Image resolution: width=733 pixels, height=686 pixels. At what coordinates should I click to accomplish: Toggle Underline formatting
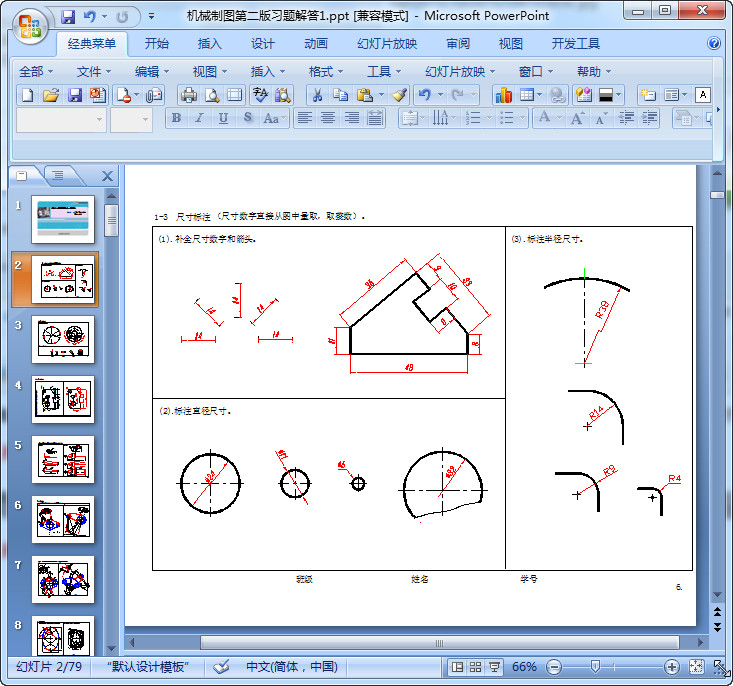[x=223, y=118]
